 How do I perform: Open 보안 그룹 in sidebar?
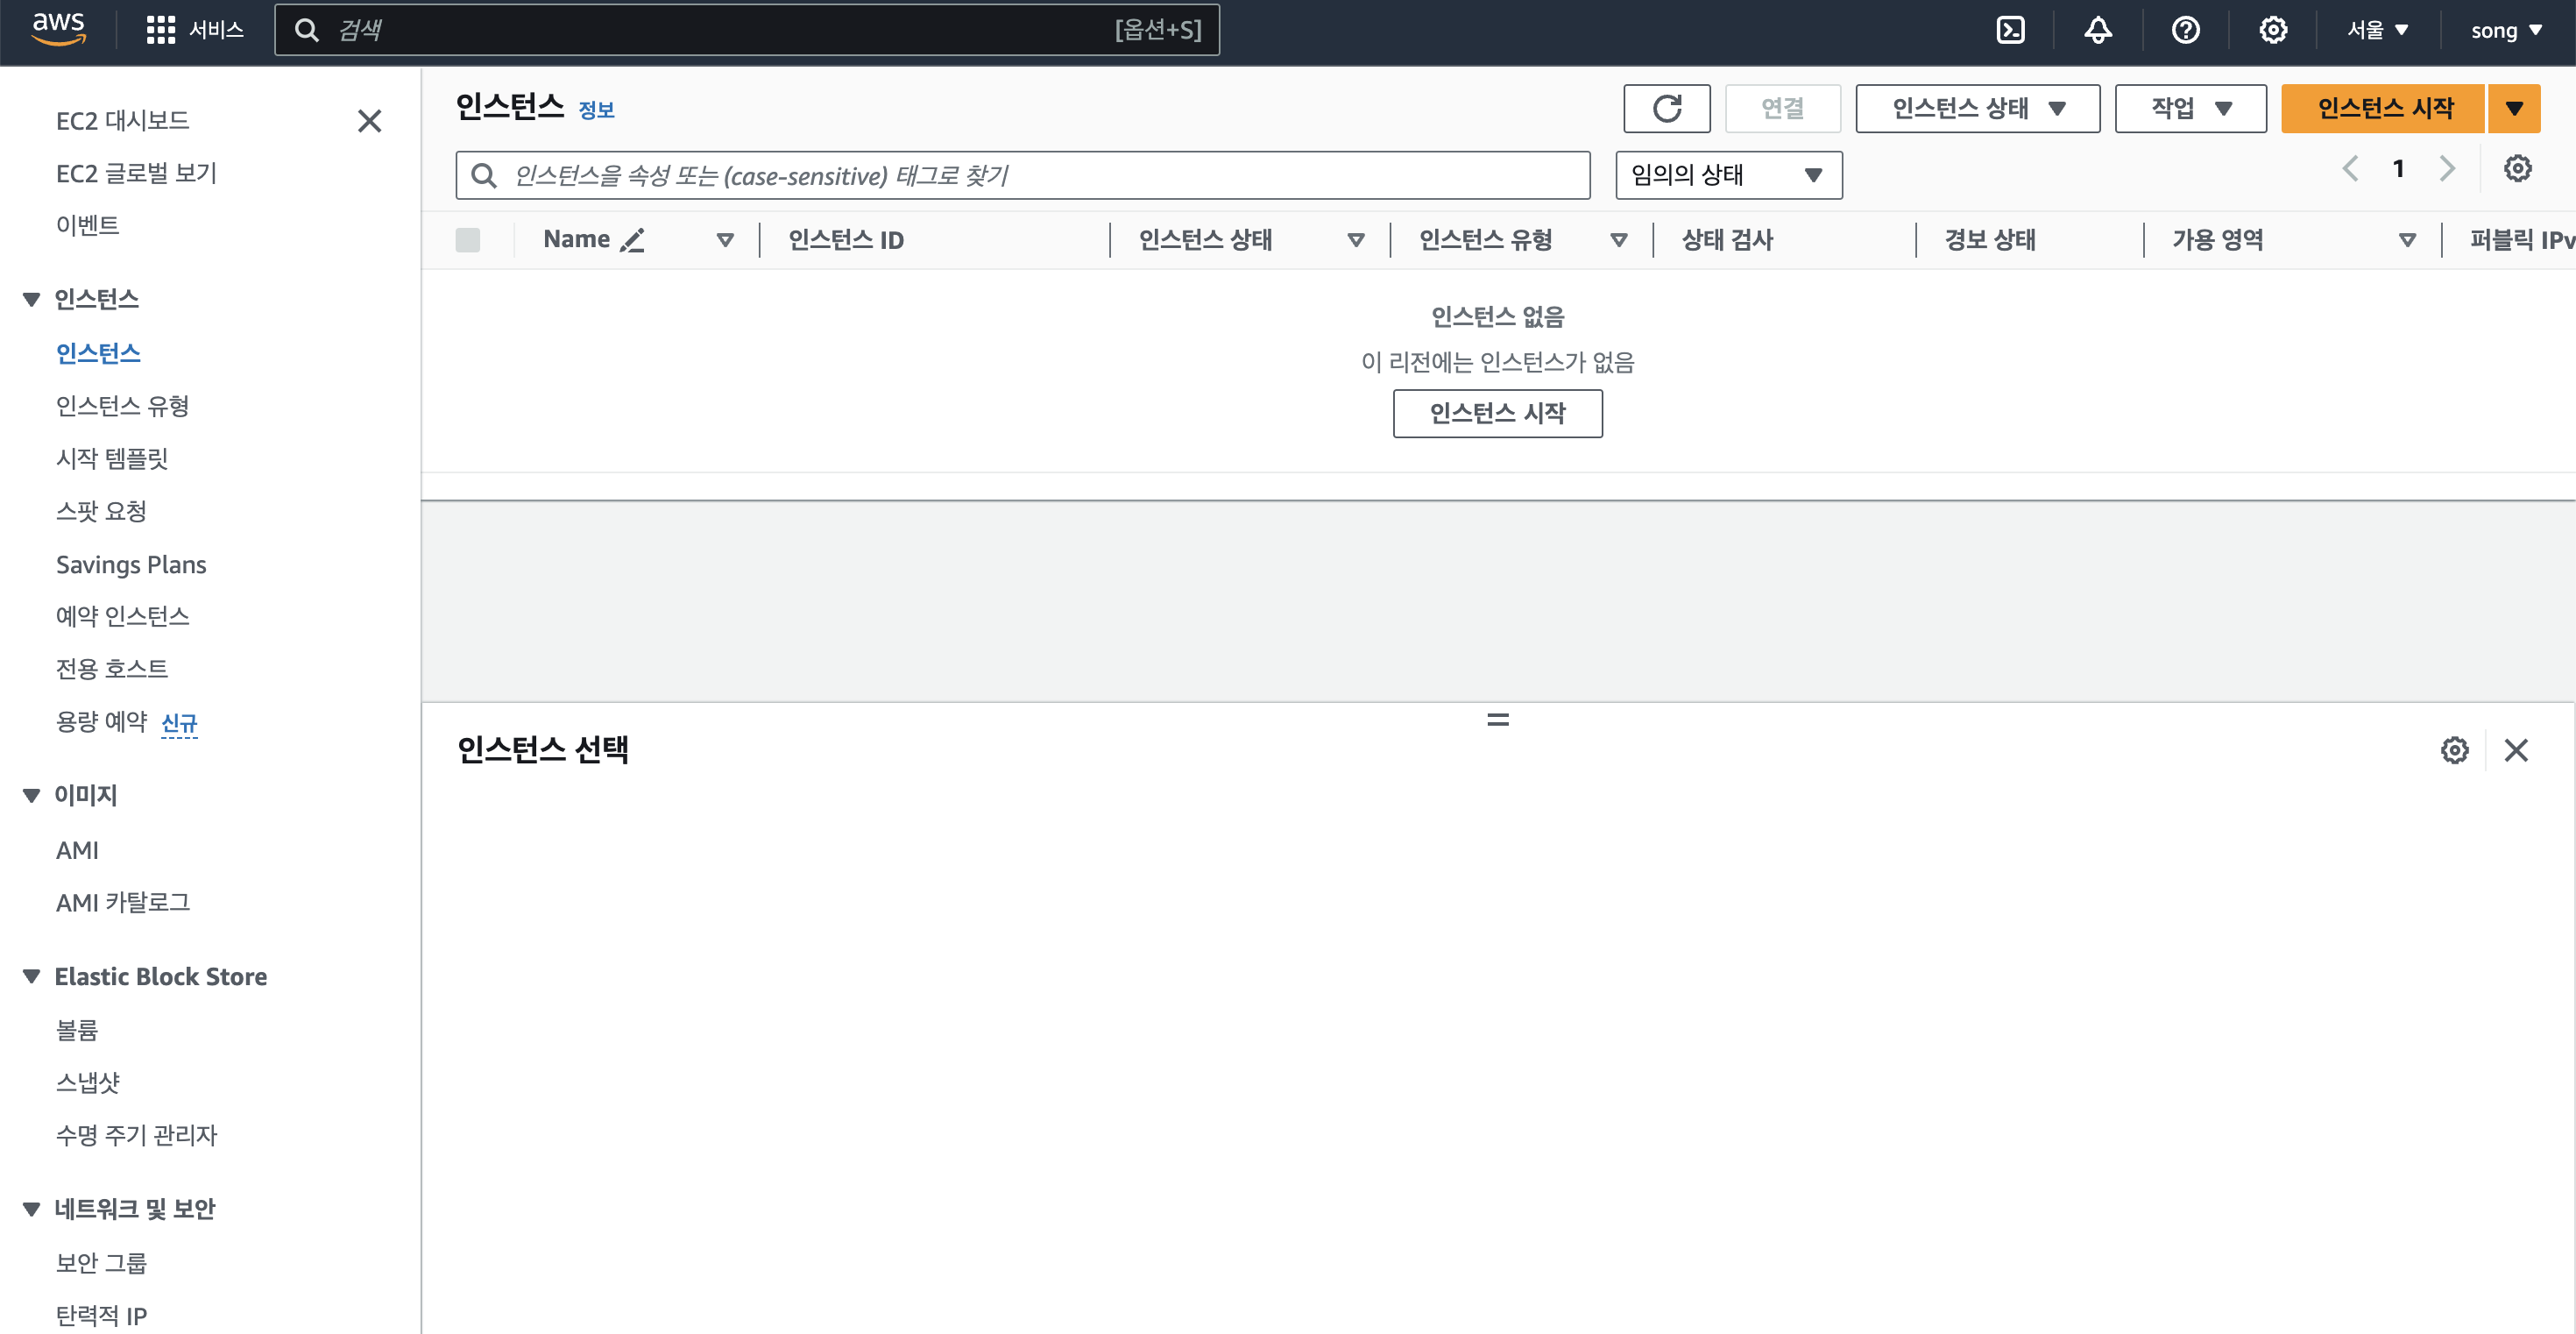click(x=101, y=1263)
